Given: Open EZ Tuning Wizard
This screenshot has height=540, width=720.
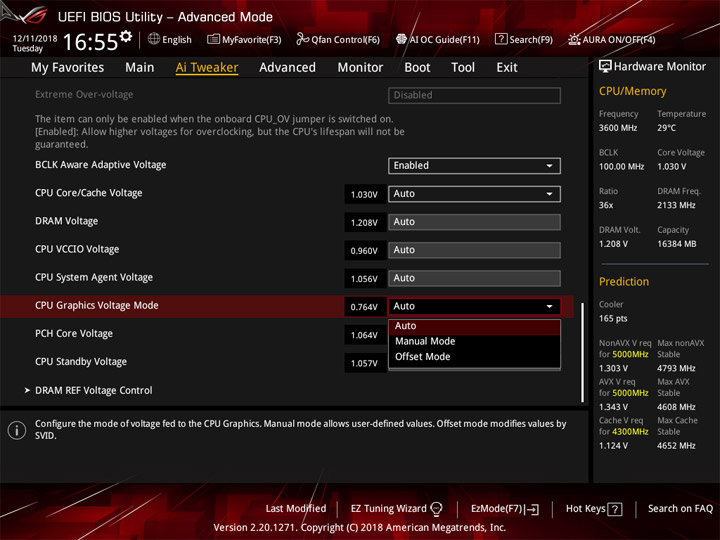Looking at the screenshot, I should click(396, 509).
